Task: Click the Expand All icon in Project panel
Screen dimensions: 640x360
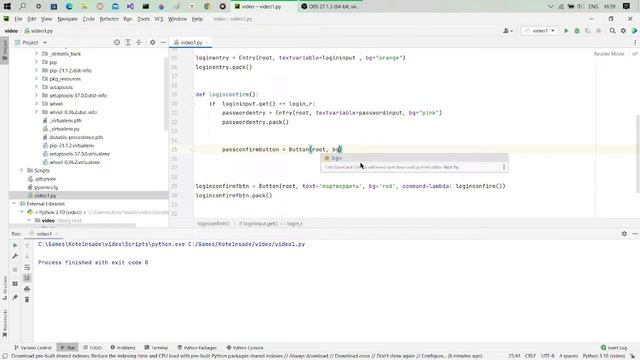Action: click(x=128, y=42)
